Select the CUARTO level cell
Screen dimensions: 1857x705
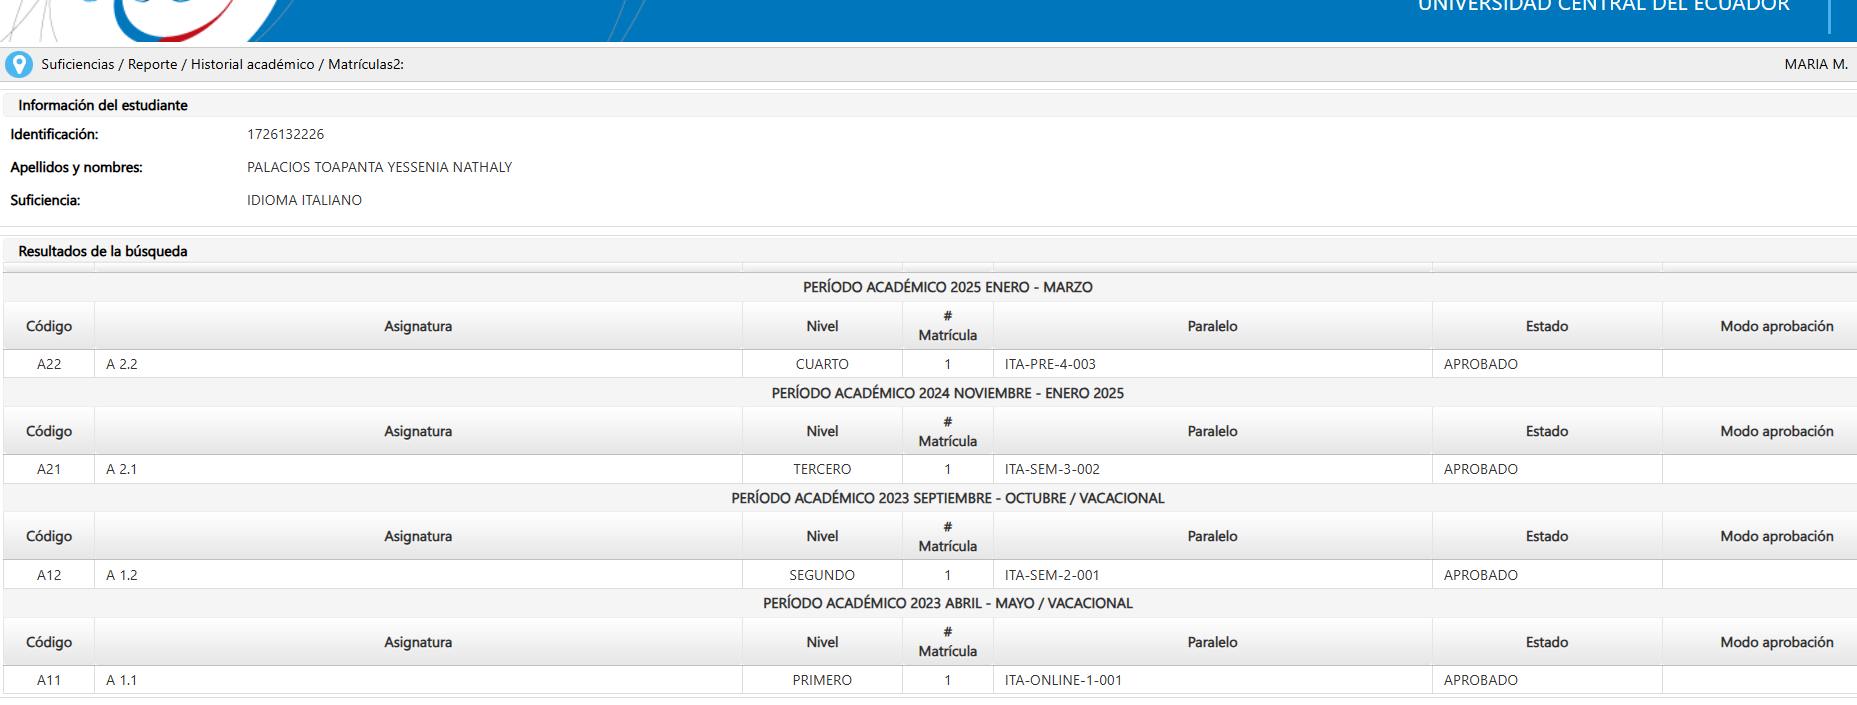coord(822,364)
